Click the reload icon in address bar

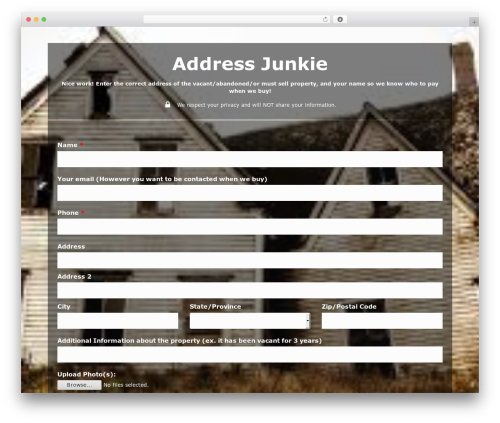click(325, 20)
